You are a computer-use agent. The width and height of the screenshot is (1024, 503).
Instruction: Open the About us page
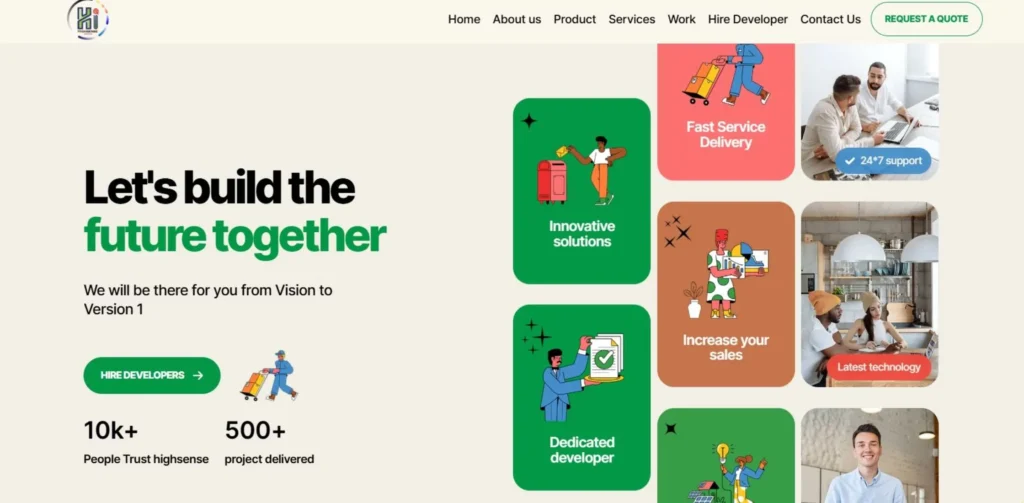click(x=517, y=20)
